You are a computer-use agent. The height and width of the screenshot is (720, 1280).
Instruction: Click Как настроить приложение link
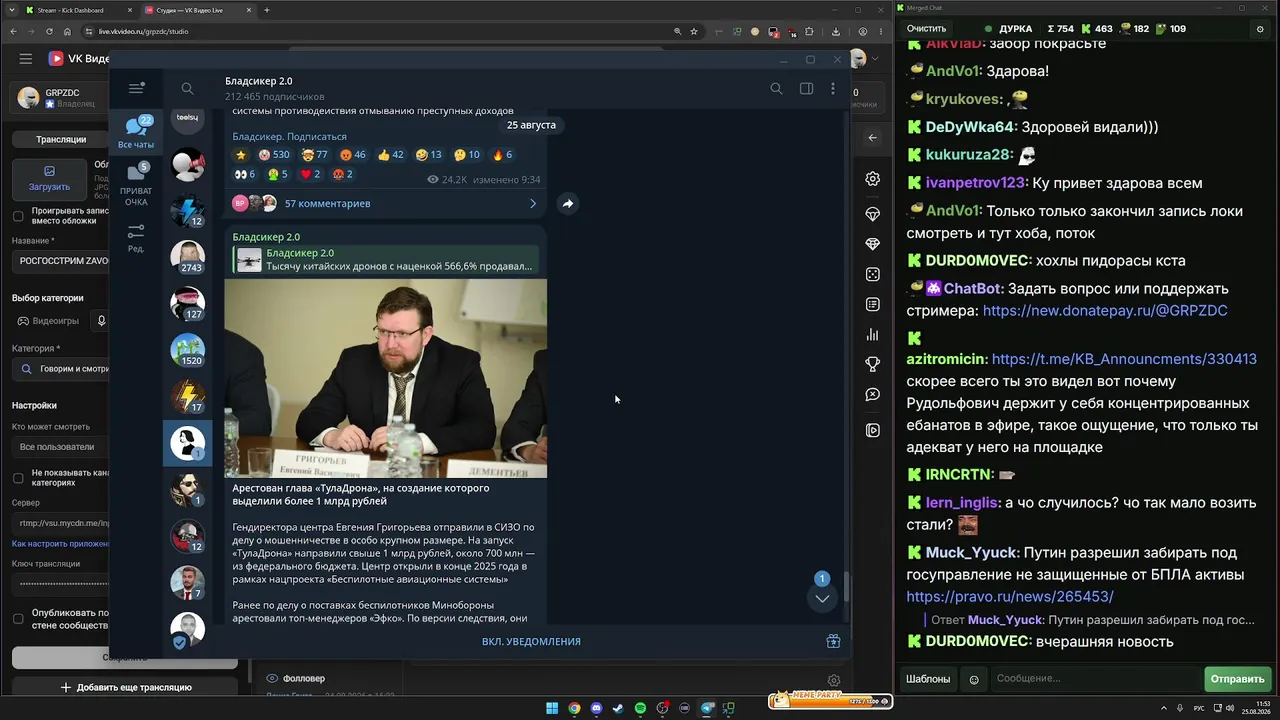[61, 544]
